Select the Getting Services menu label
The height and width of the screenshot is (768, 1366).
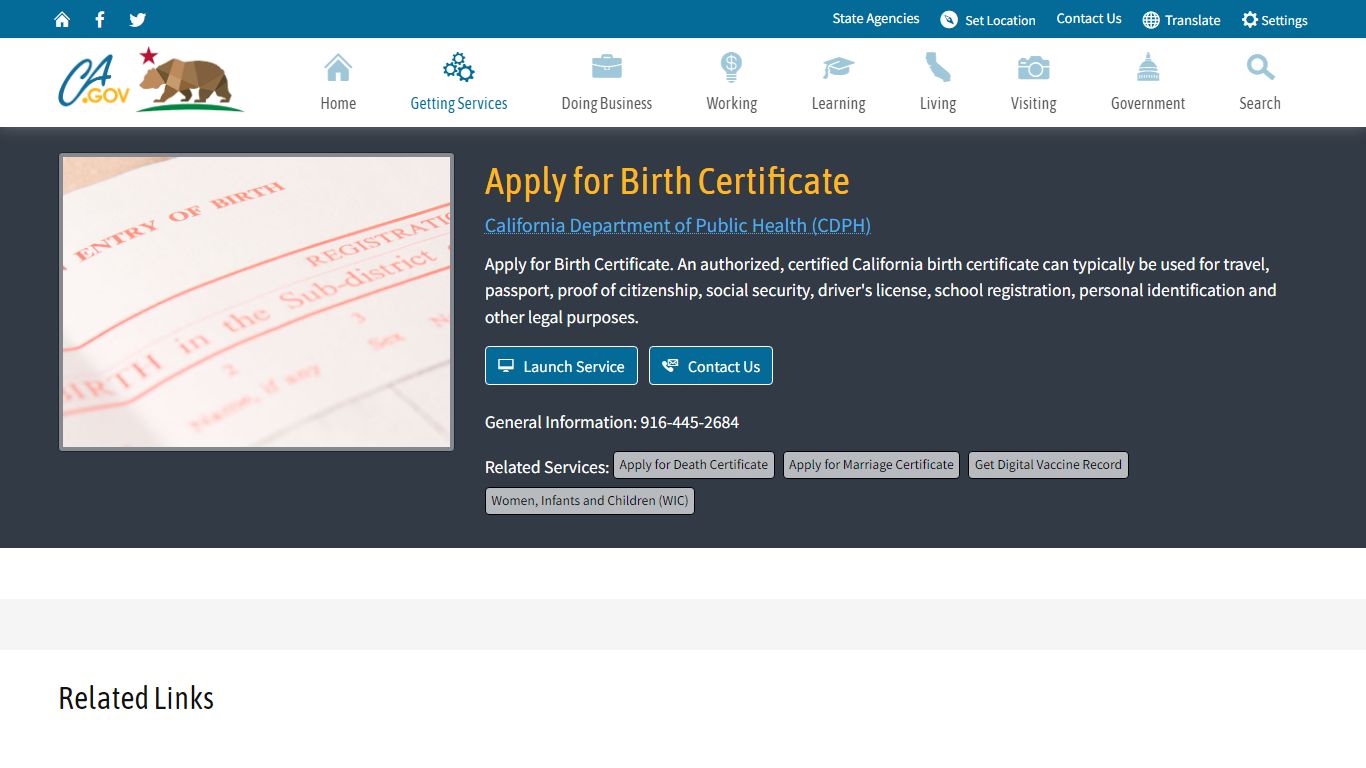459,103
